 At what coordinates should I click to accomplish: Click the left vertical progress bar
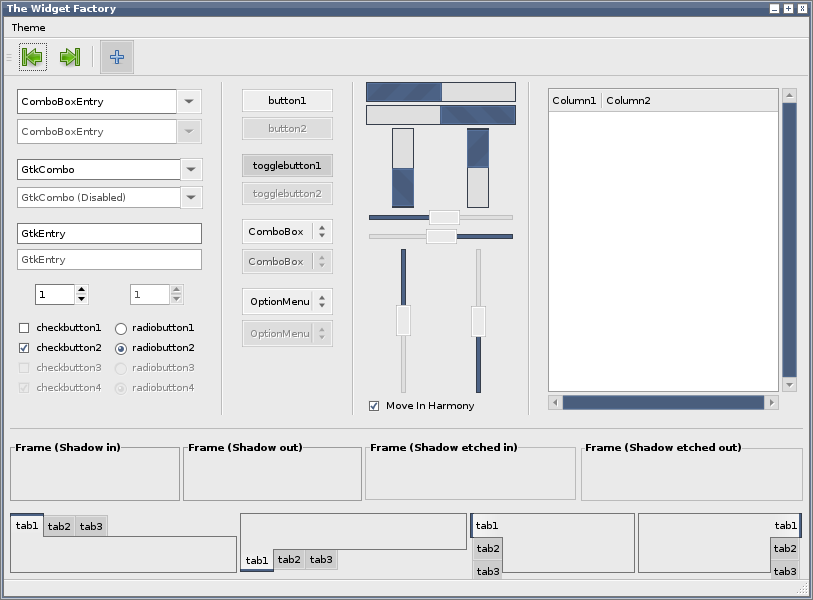pos(403,168)
